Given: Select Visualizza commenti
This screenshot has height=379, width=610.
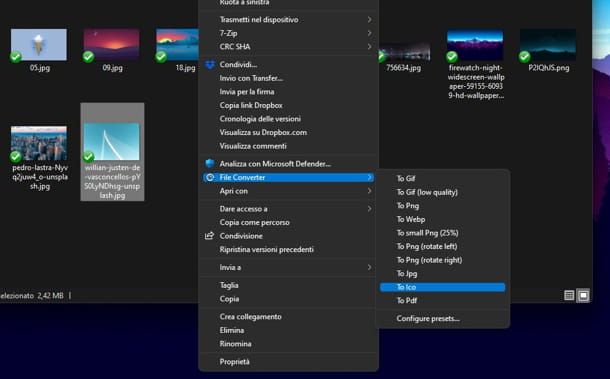Looking at the screenshot, I should [288, 146].
